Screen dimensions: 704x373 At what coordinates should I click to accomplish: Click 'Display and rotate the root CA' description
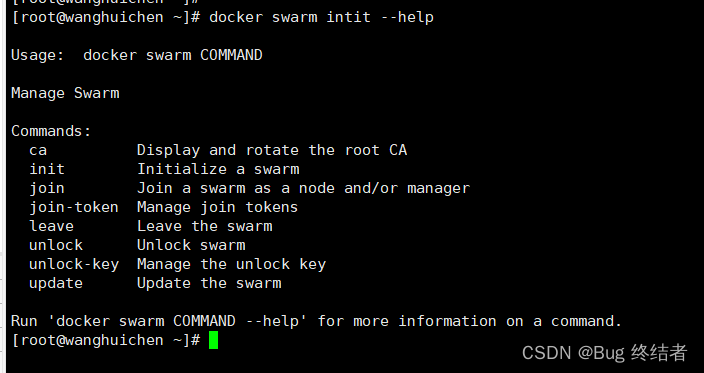click(x=272, y=150)
